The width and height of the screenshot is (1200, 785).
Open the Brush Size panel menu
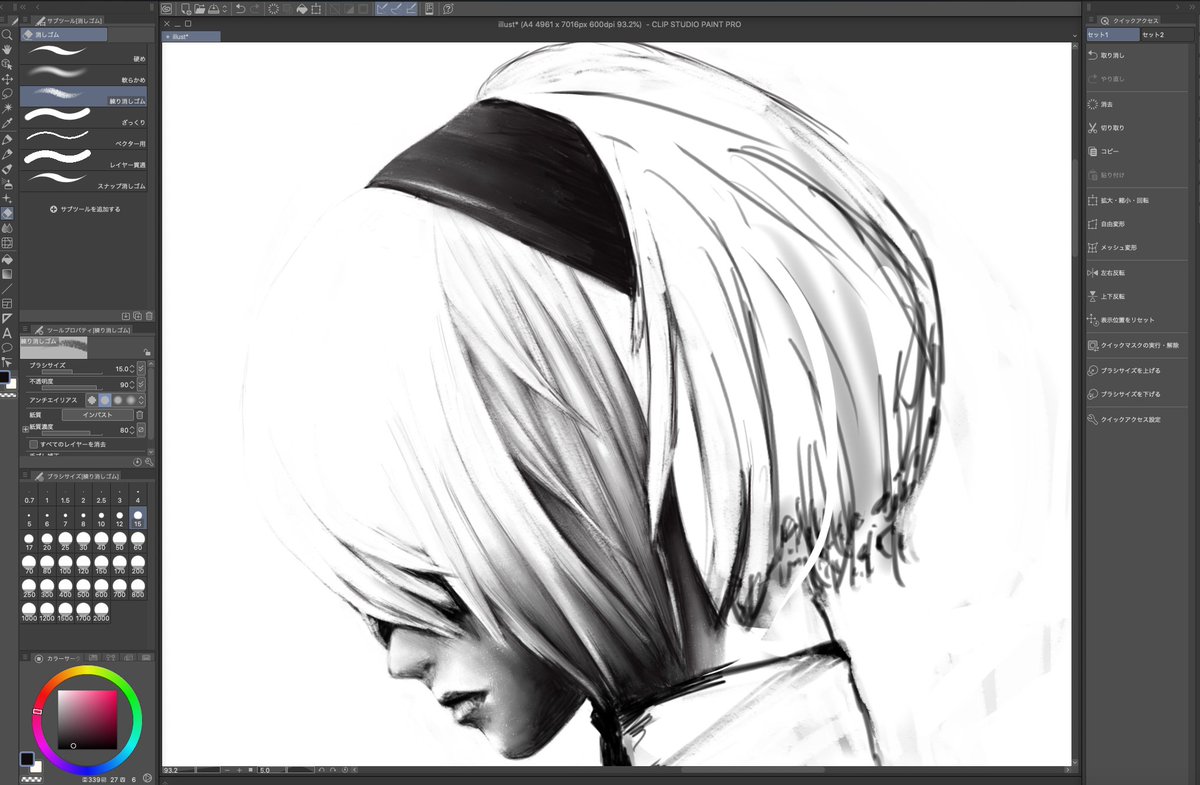coord(25,476)
